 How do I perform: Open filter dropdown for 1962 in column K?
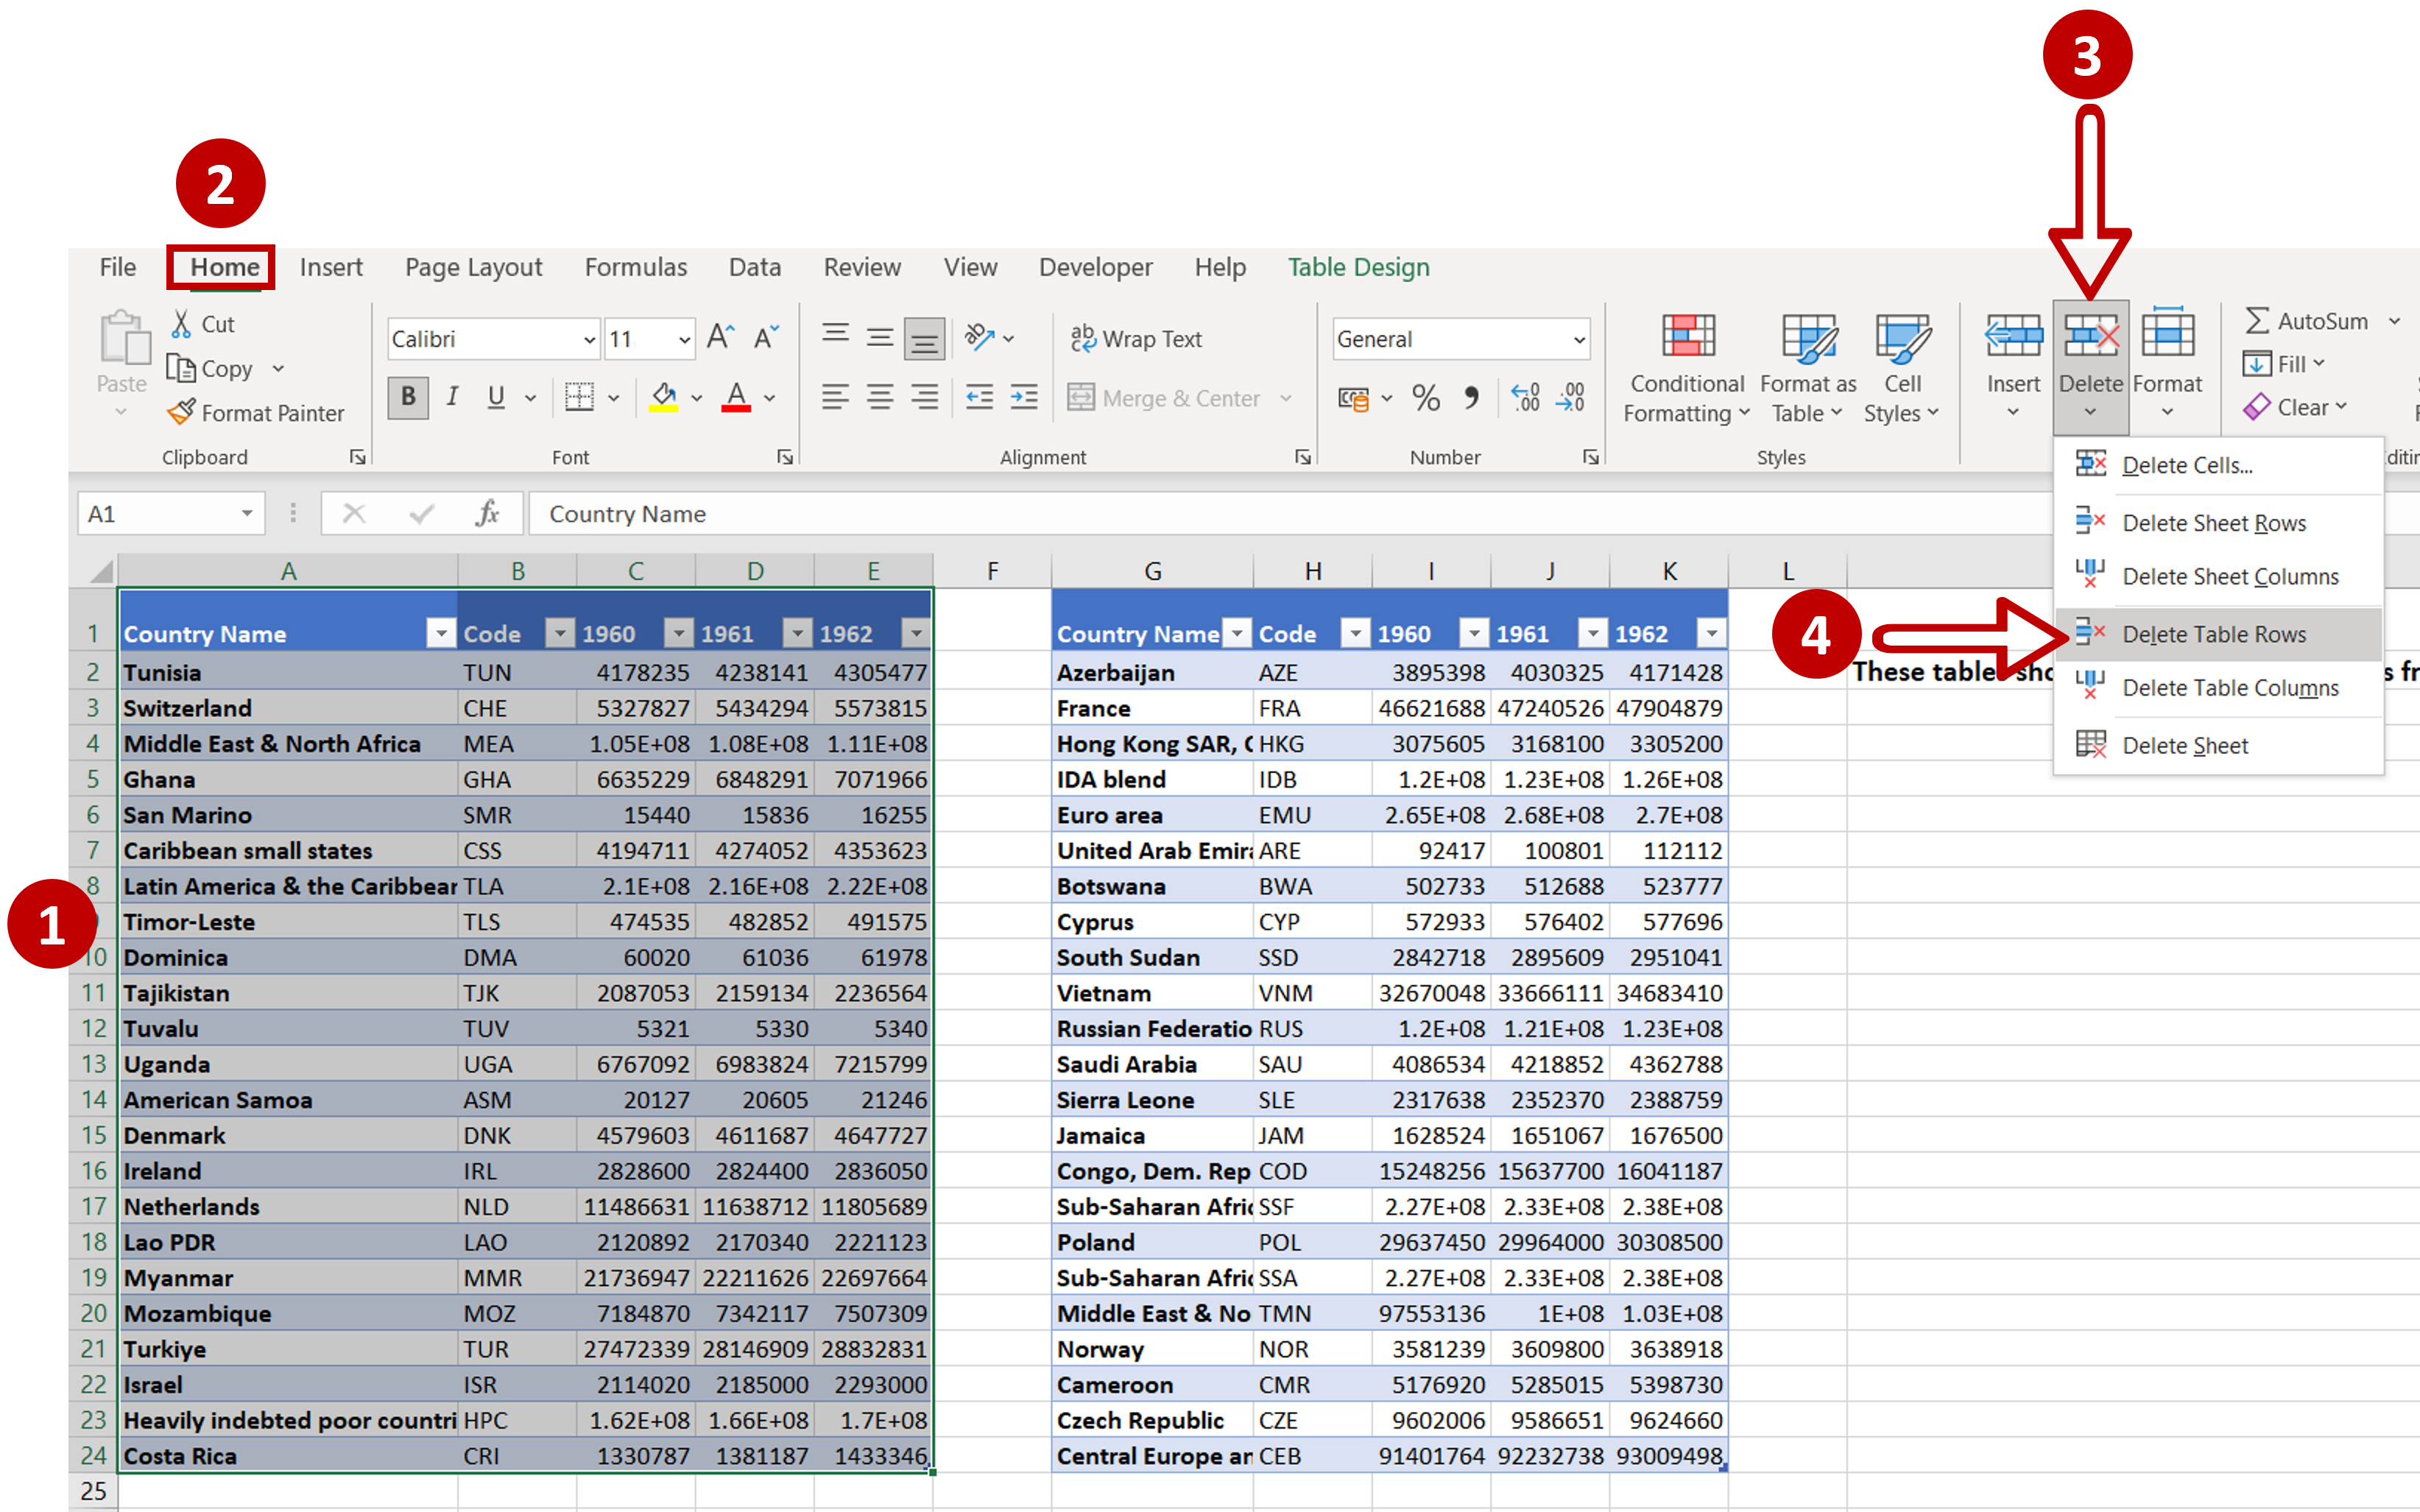(x=1712, y=632)
